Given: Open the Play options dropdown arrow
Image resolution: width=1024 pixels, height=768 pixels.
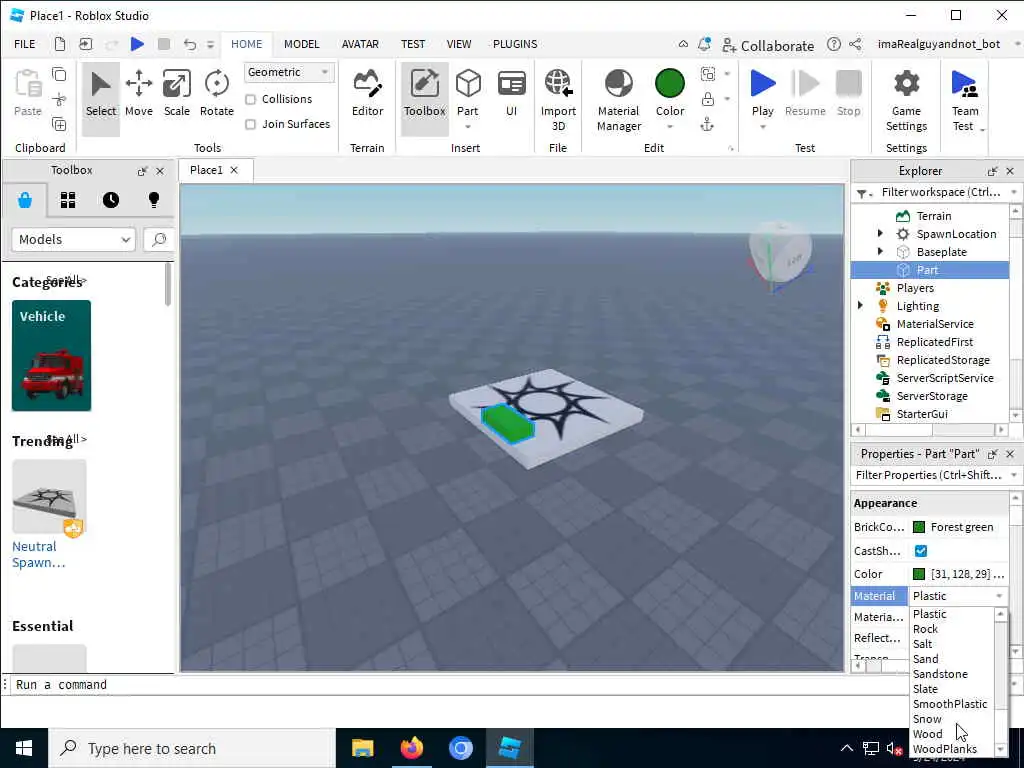Looking at the screenshot, I should point(762,127).
